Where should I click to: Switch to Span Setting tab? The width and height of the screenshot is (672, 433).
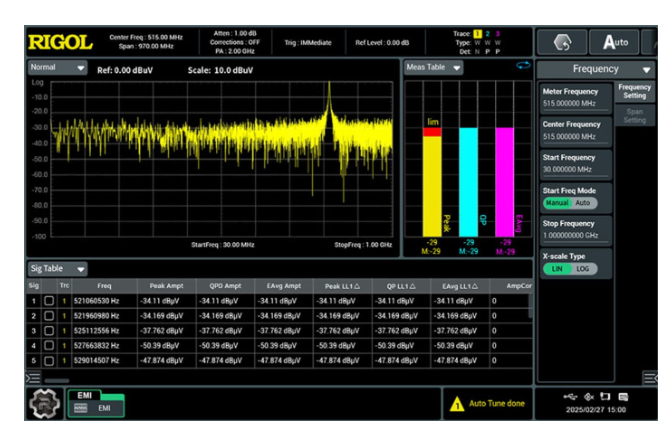click(x=634, y=116)
